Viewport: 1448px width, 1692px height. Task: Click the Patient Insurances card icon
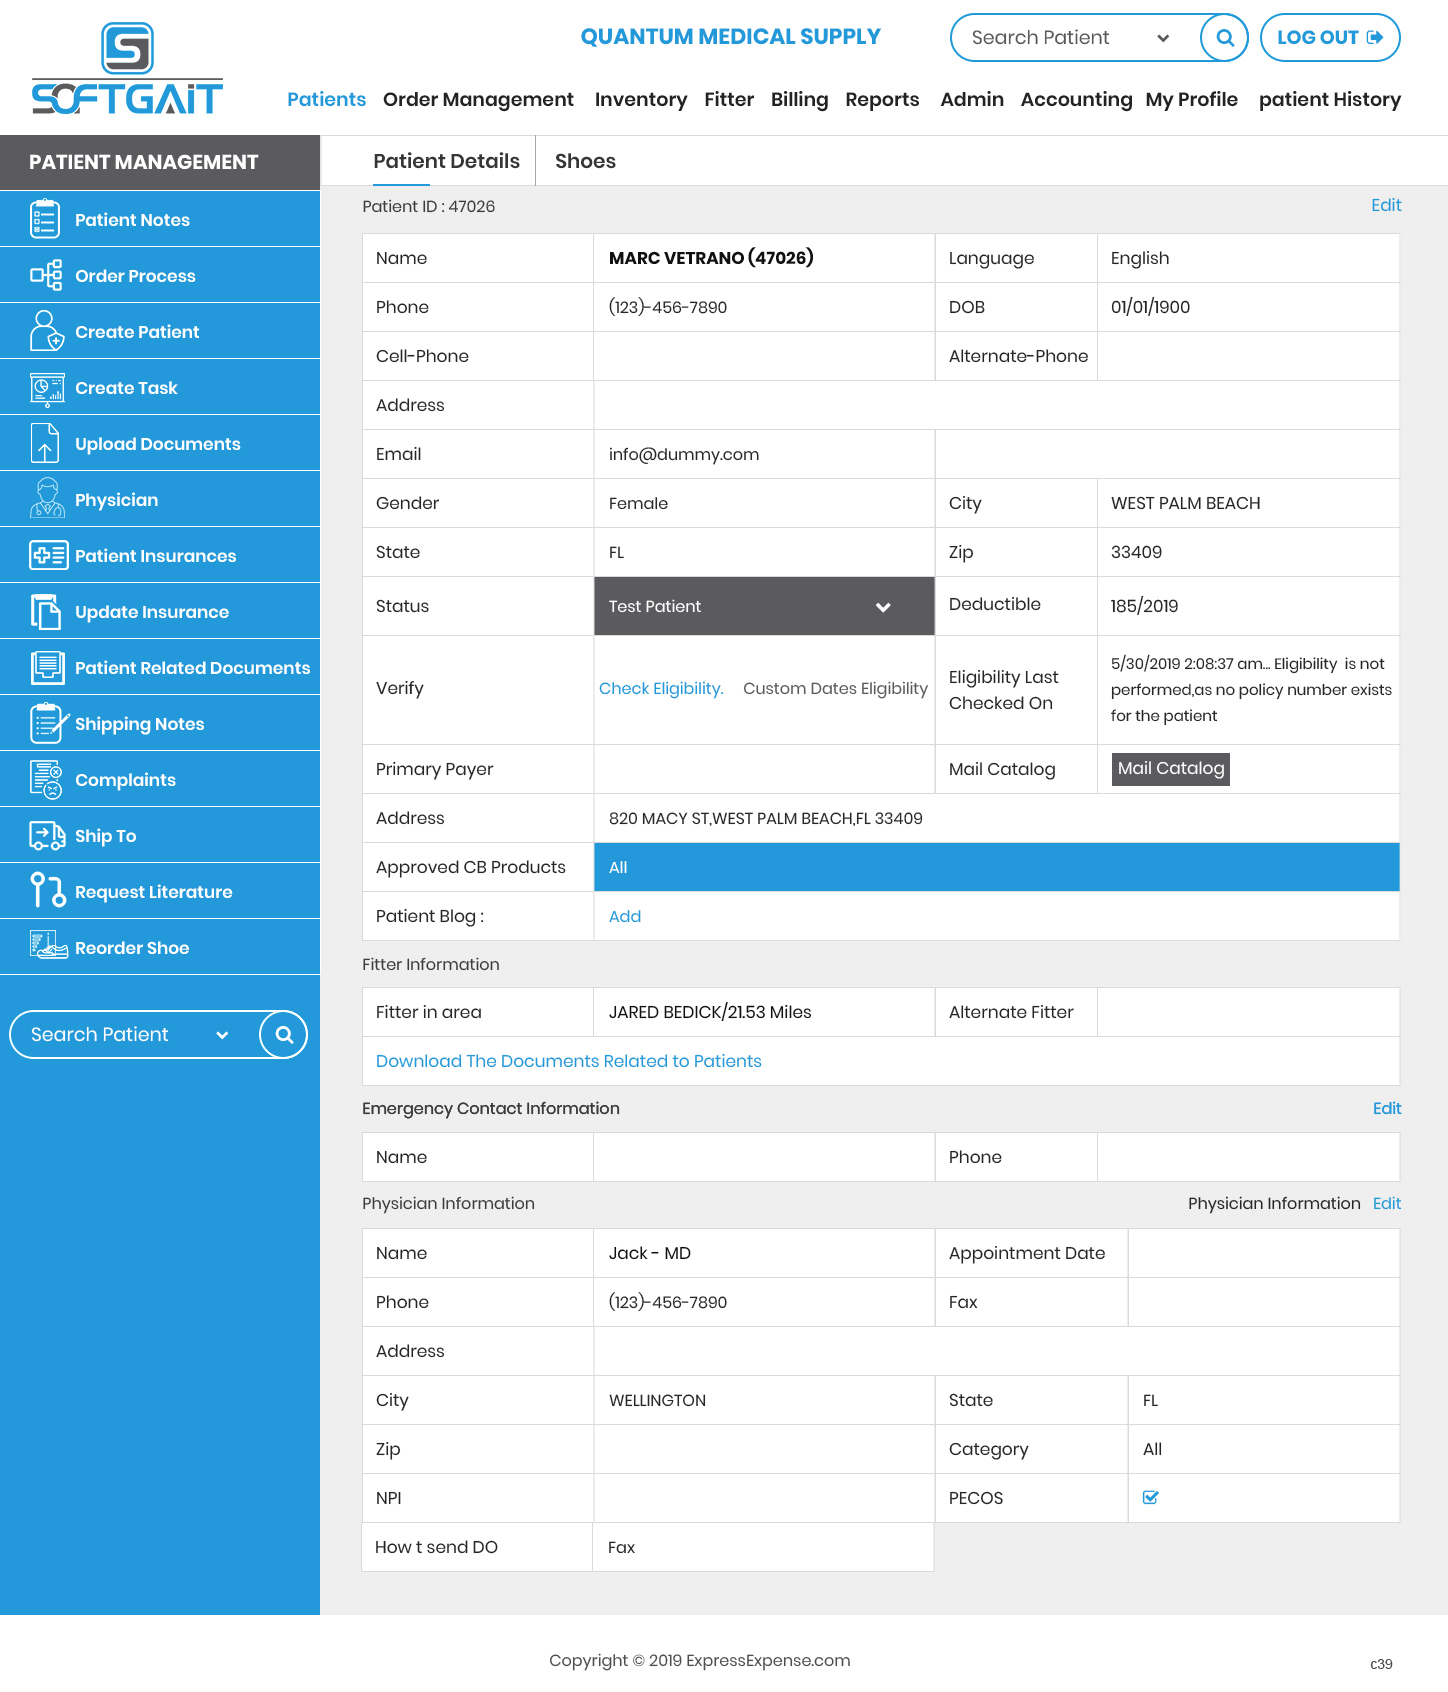coord(48,555)
